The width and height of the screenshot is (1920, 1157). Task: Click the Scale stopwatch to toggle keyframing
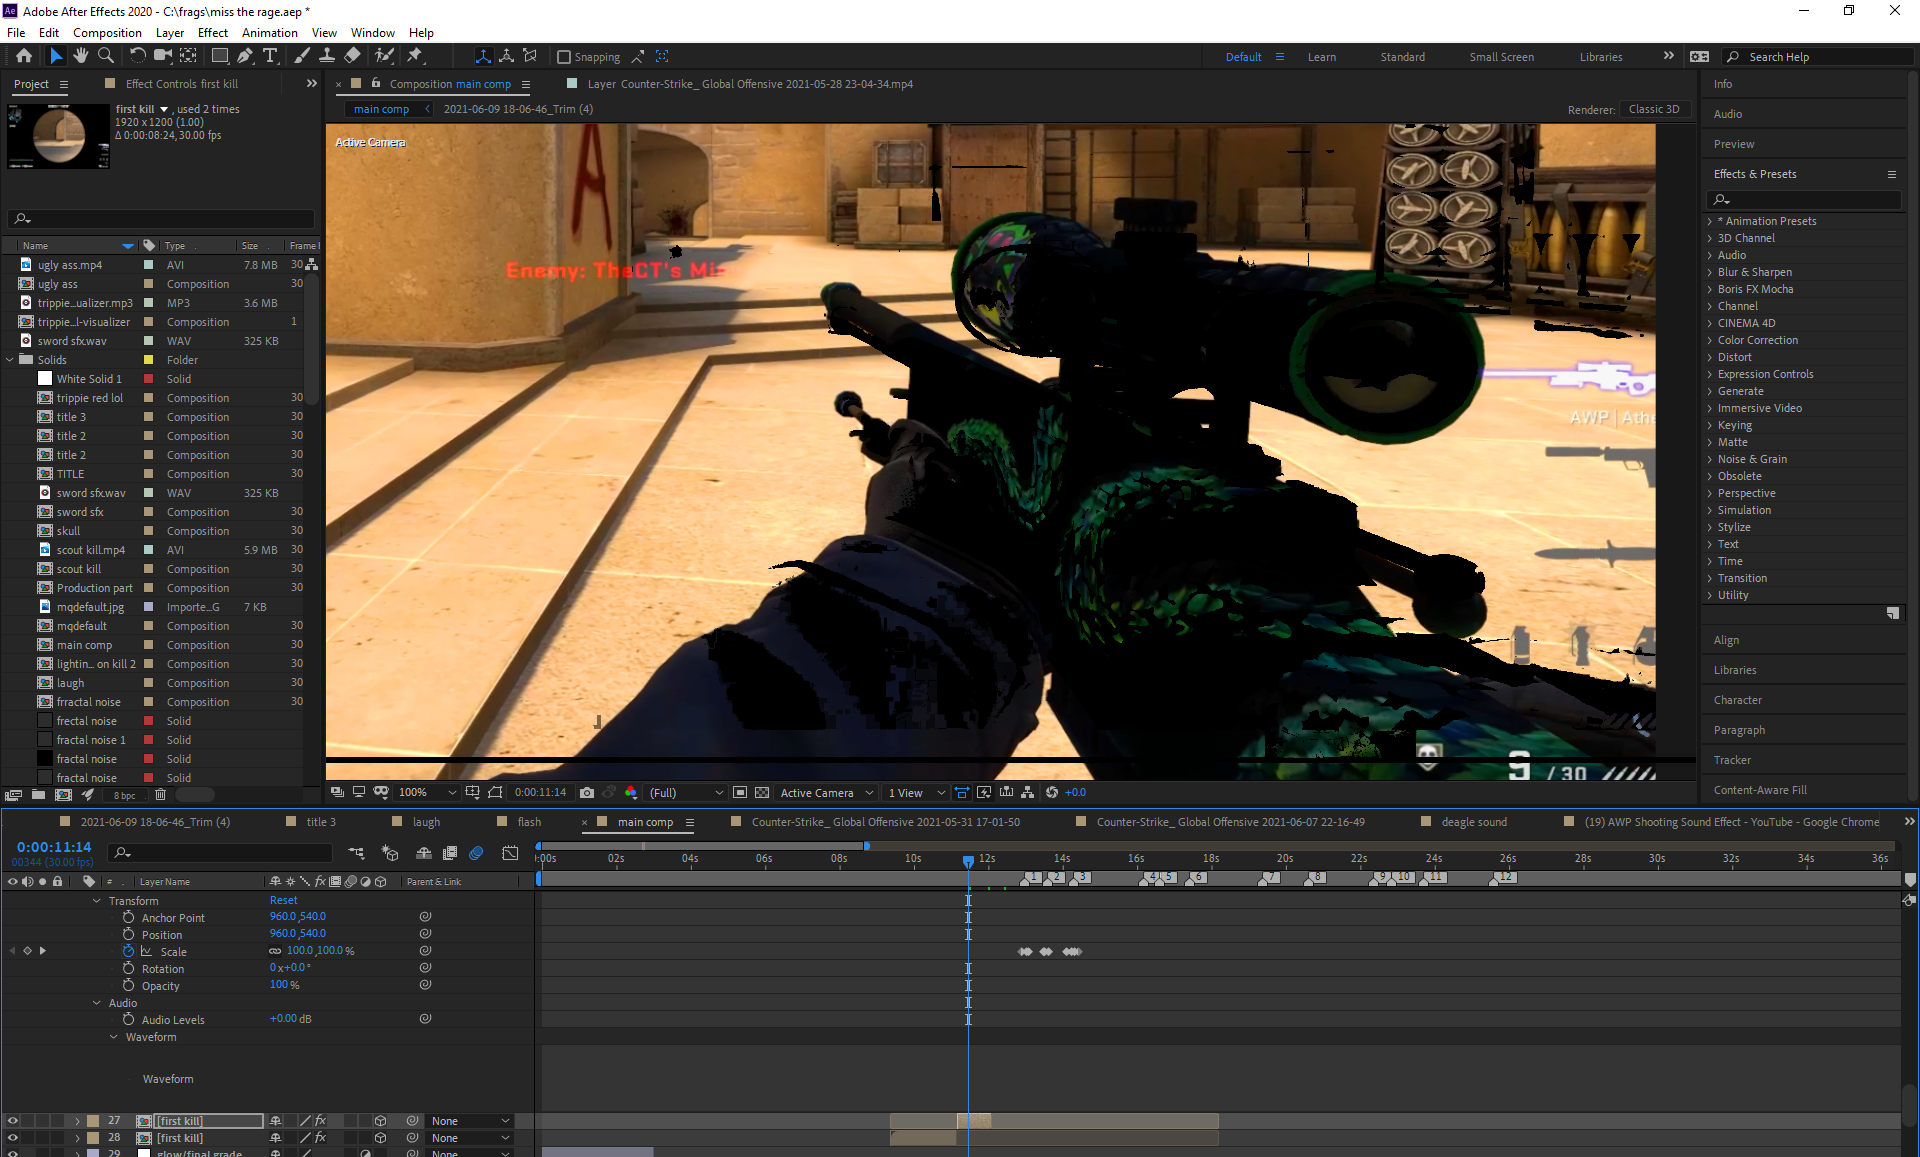[129, 951]
